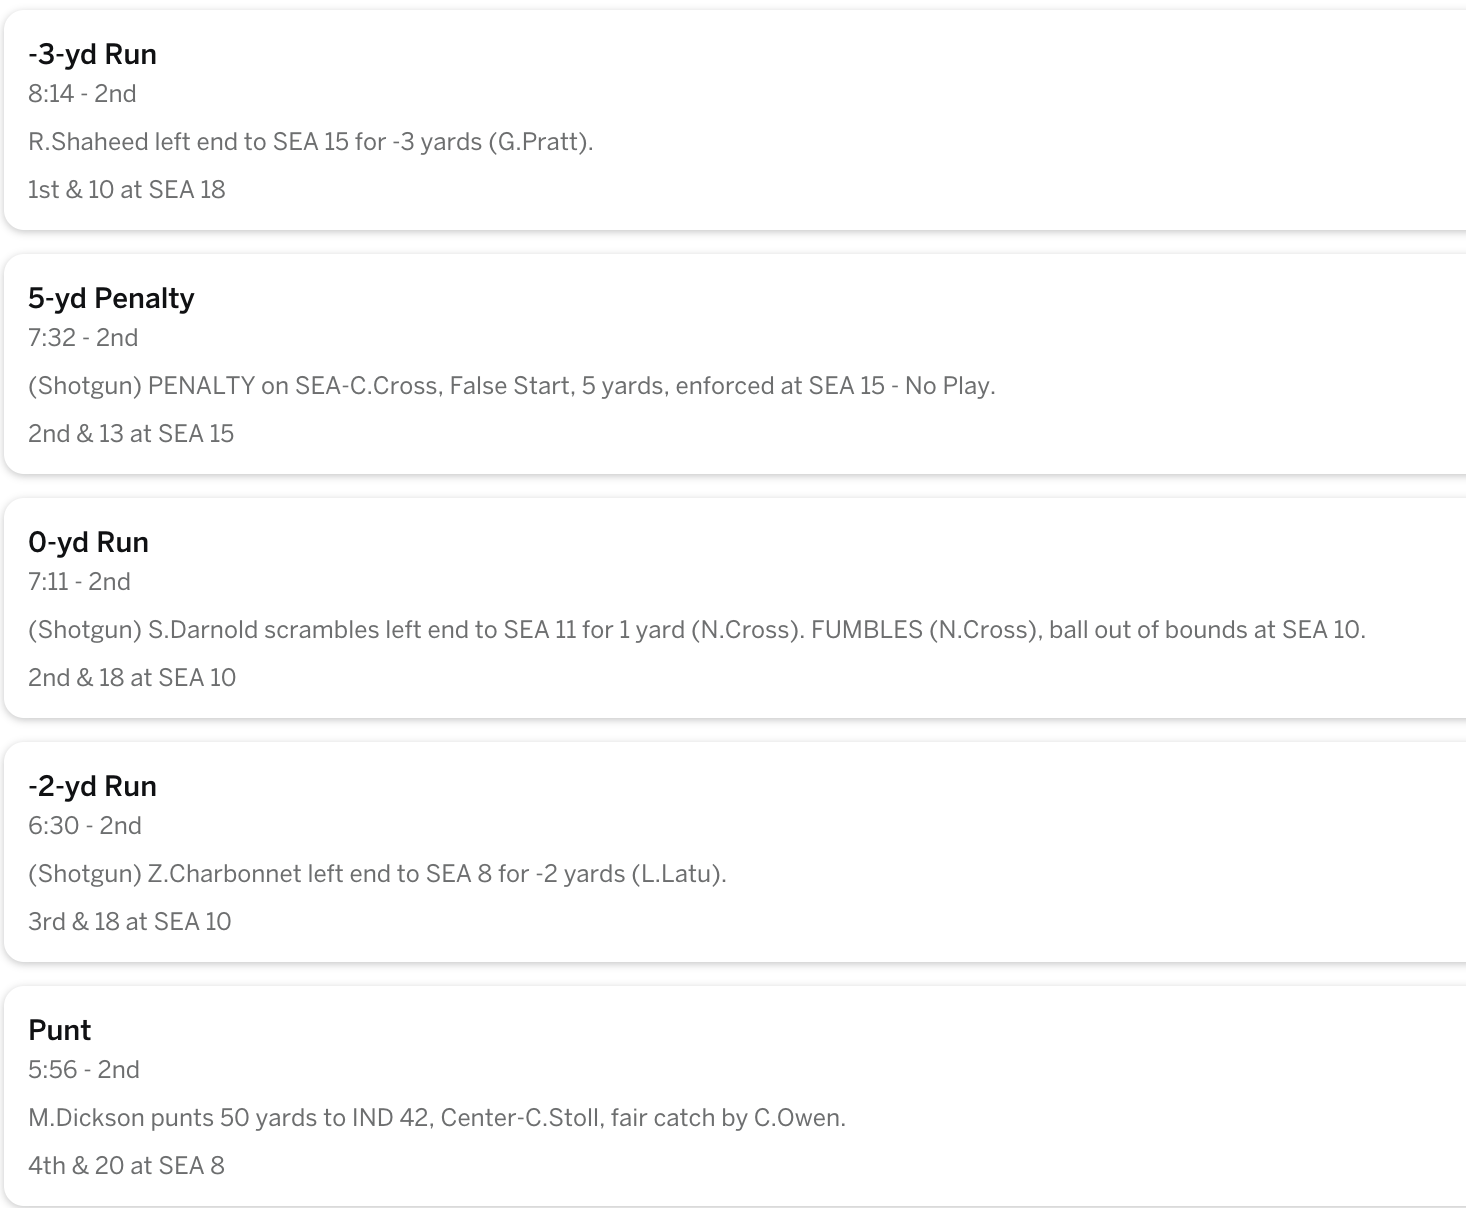Select the M.Dickson punt description

pos(436,1118)
